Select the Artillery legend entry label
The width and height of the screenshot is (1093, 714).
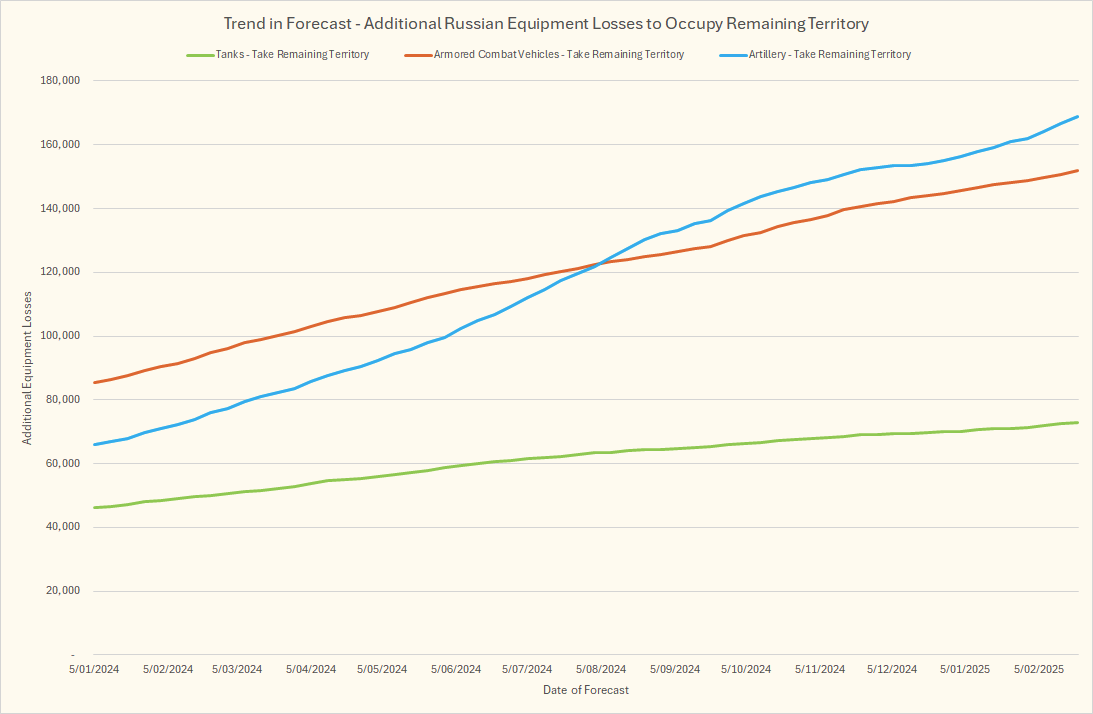point(829,55)
